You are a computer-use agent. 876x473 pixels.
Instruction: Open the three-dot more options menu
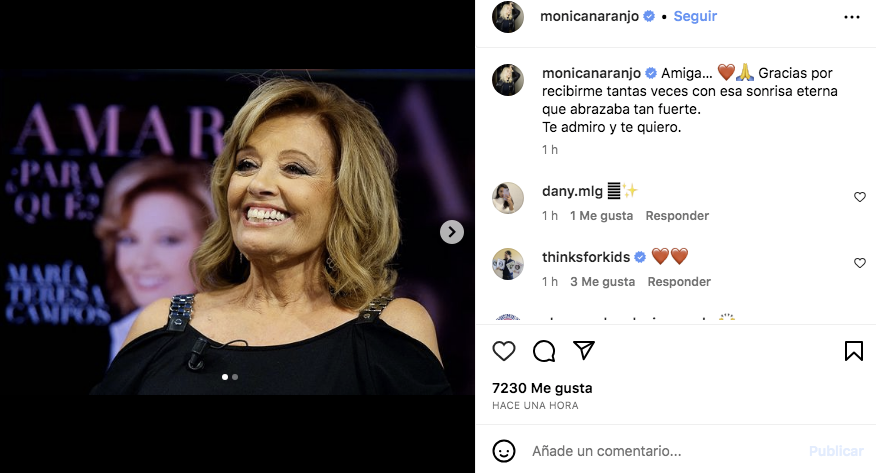[x=852, y=17]
